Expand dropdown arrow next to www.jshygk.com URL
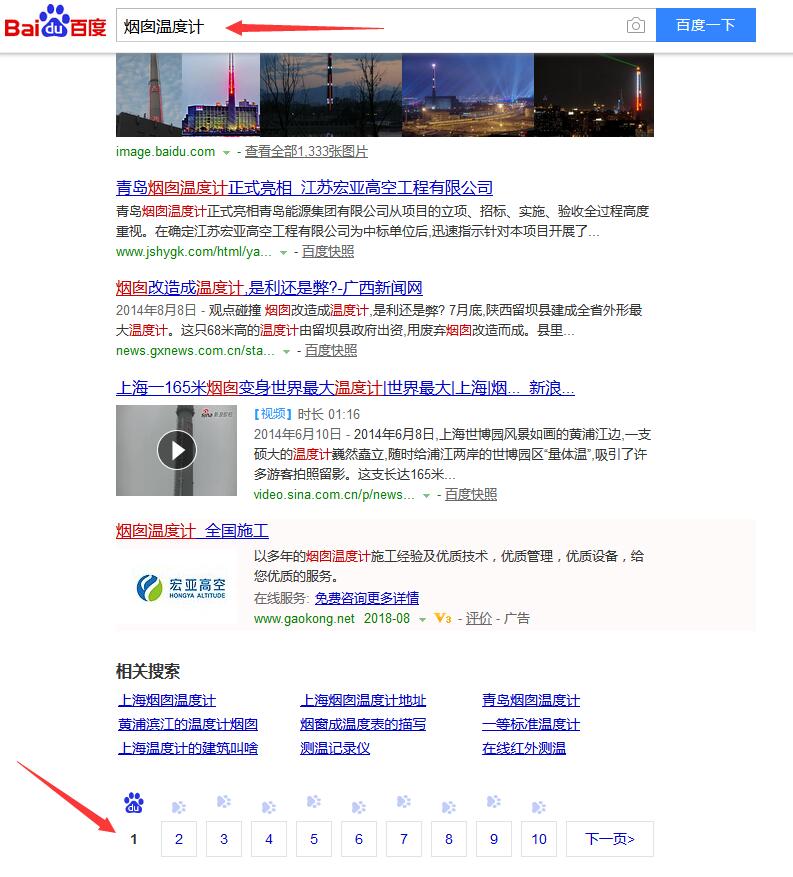 point(284,253)
